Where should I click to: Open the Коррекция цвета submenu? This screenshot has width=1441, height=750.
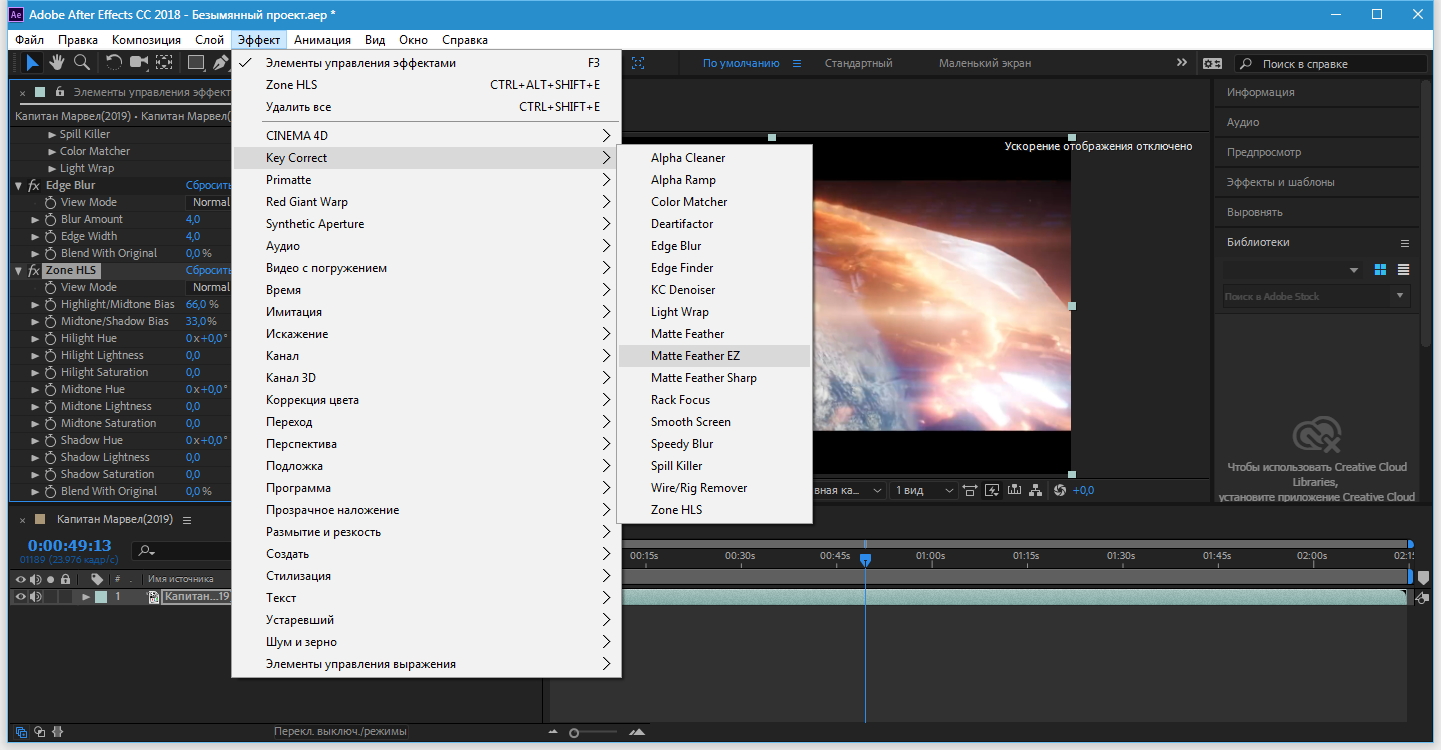coord(426,400)
